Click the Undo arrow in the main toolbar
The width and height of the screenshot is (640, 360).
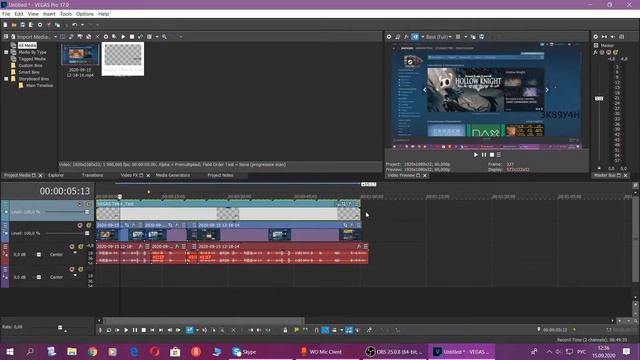click(74, 25)
